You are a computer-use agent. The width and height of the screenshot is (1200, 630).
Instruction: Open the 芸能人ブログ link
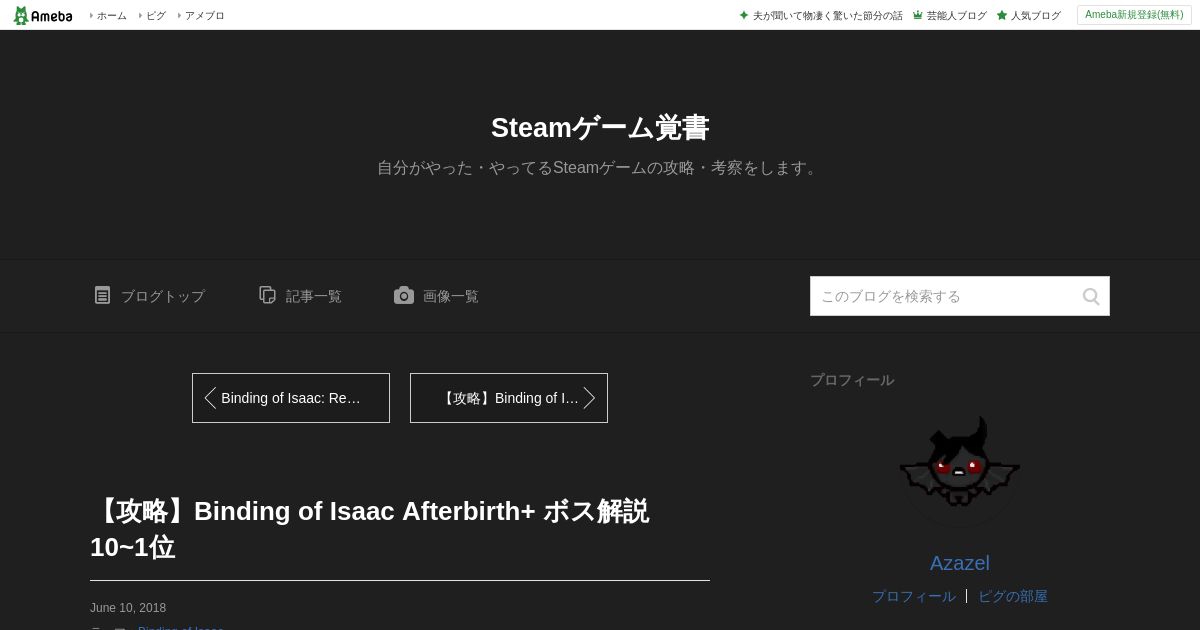[x=956, y=16]
